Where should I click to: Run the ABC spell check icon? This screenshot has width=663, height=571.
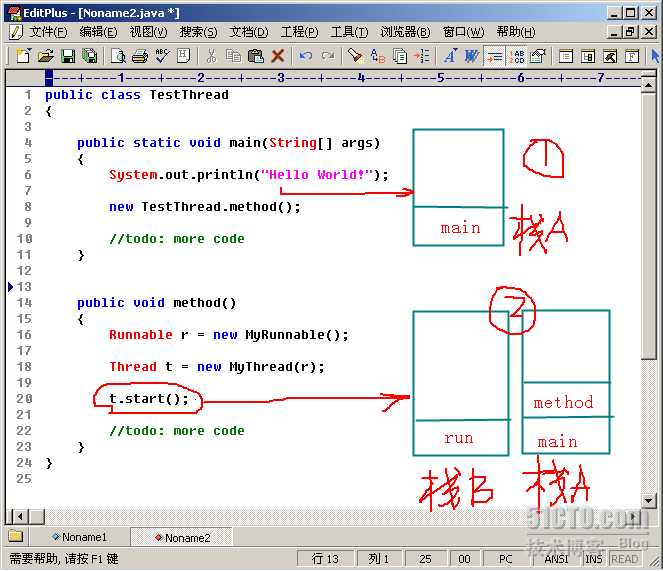pos(162,56)
